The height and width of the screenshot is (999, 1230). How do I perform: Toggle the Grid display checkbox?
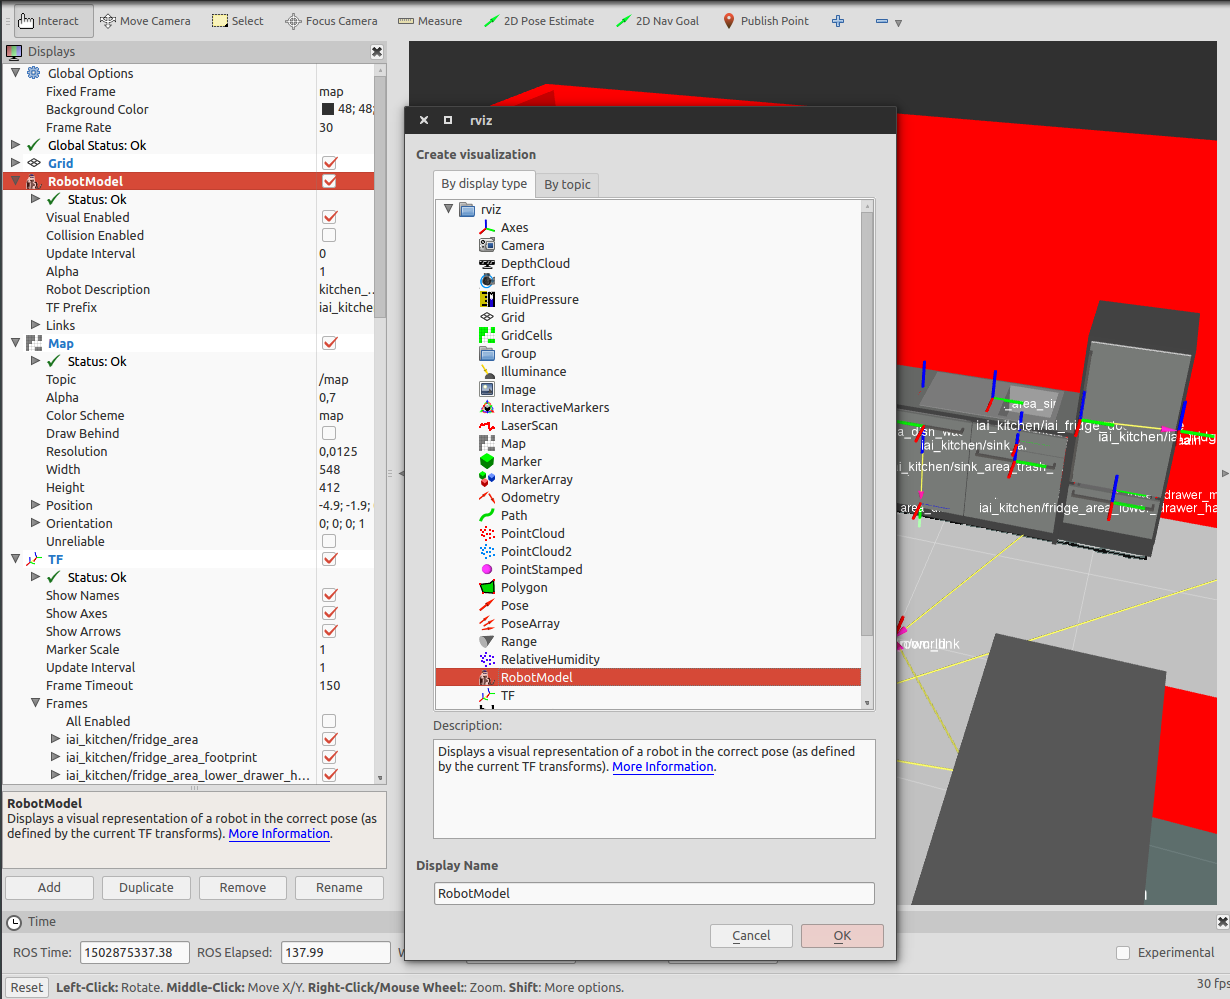[x=330, y=163]
